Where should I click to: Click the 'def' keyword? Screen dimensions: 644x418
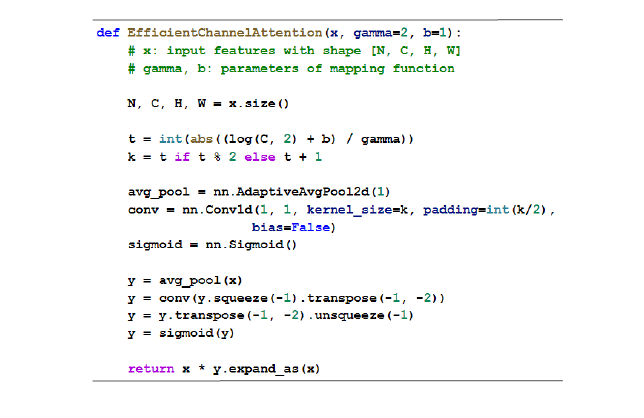108,32
